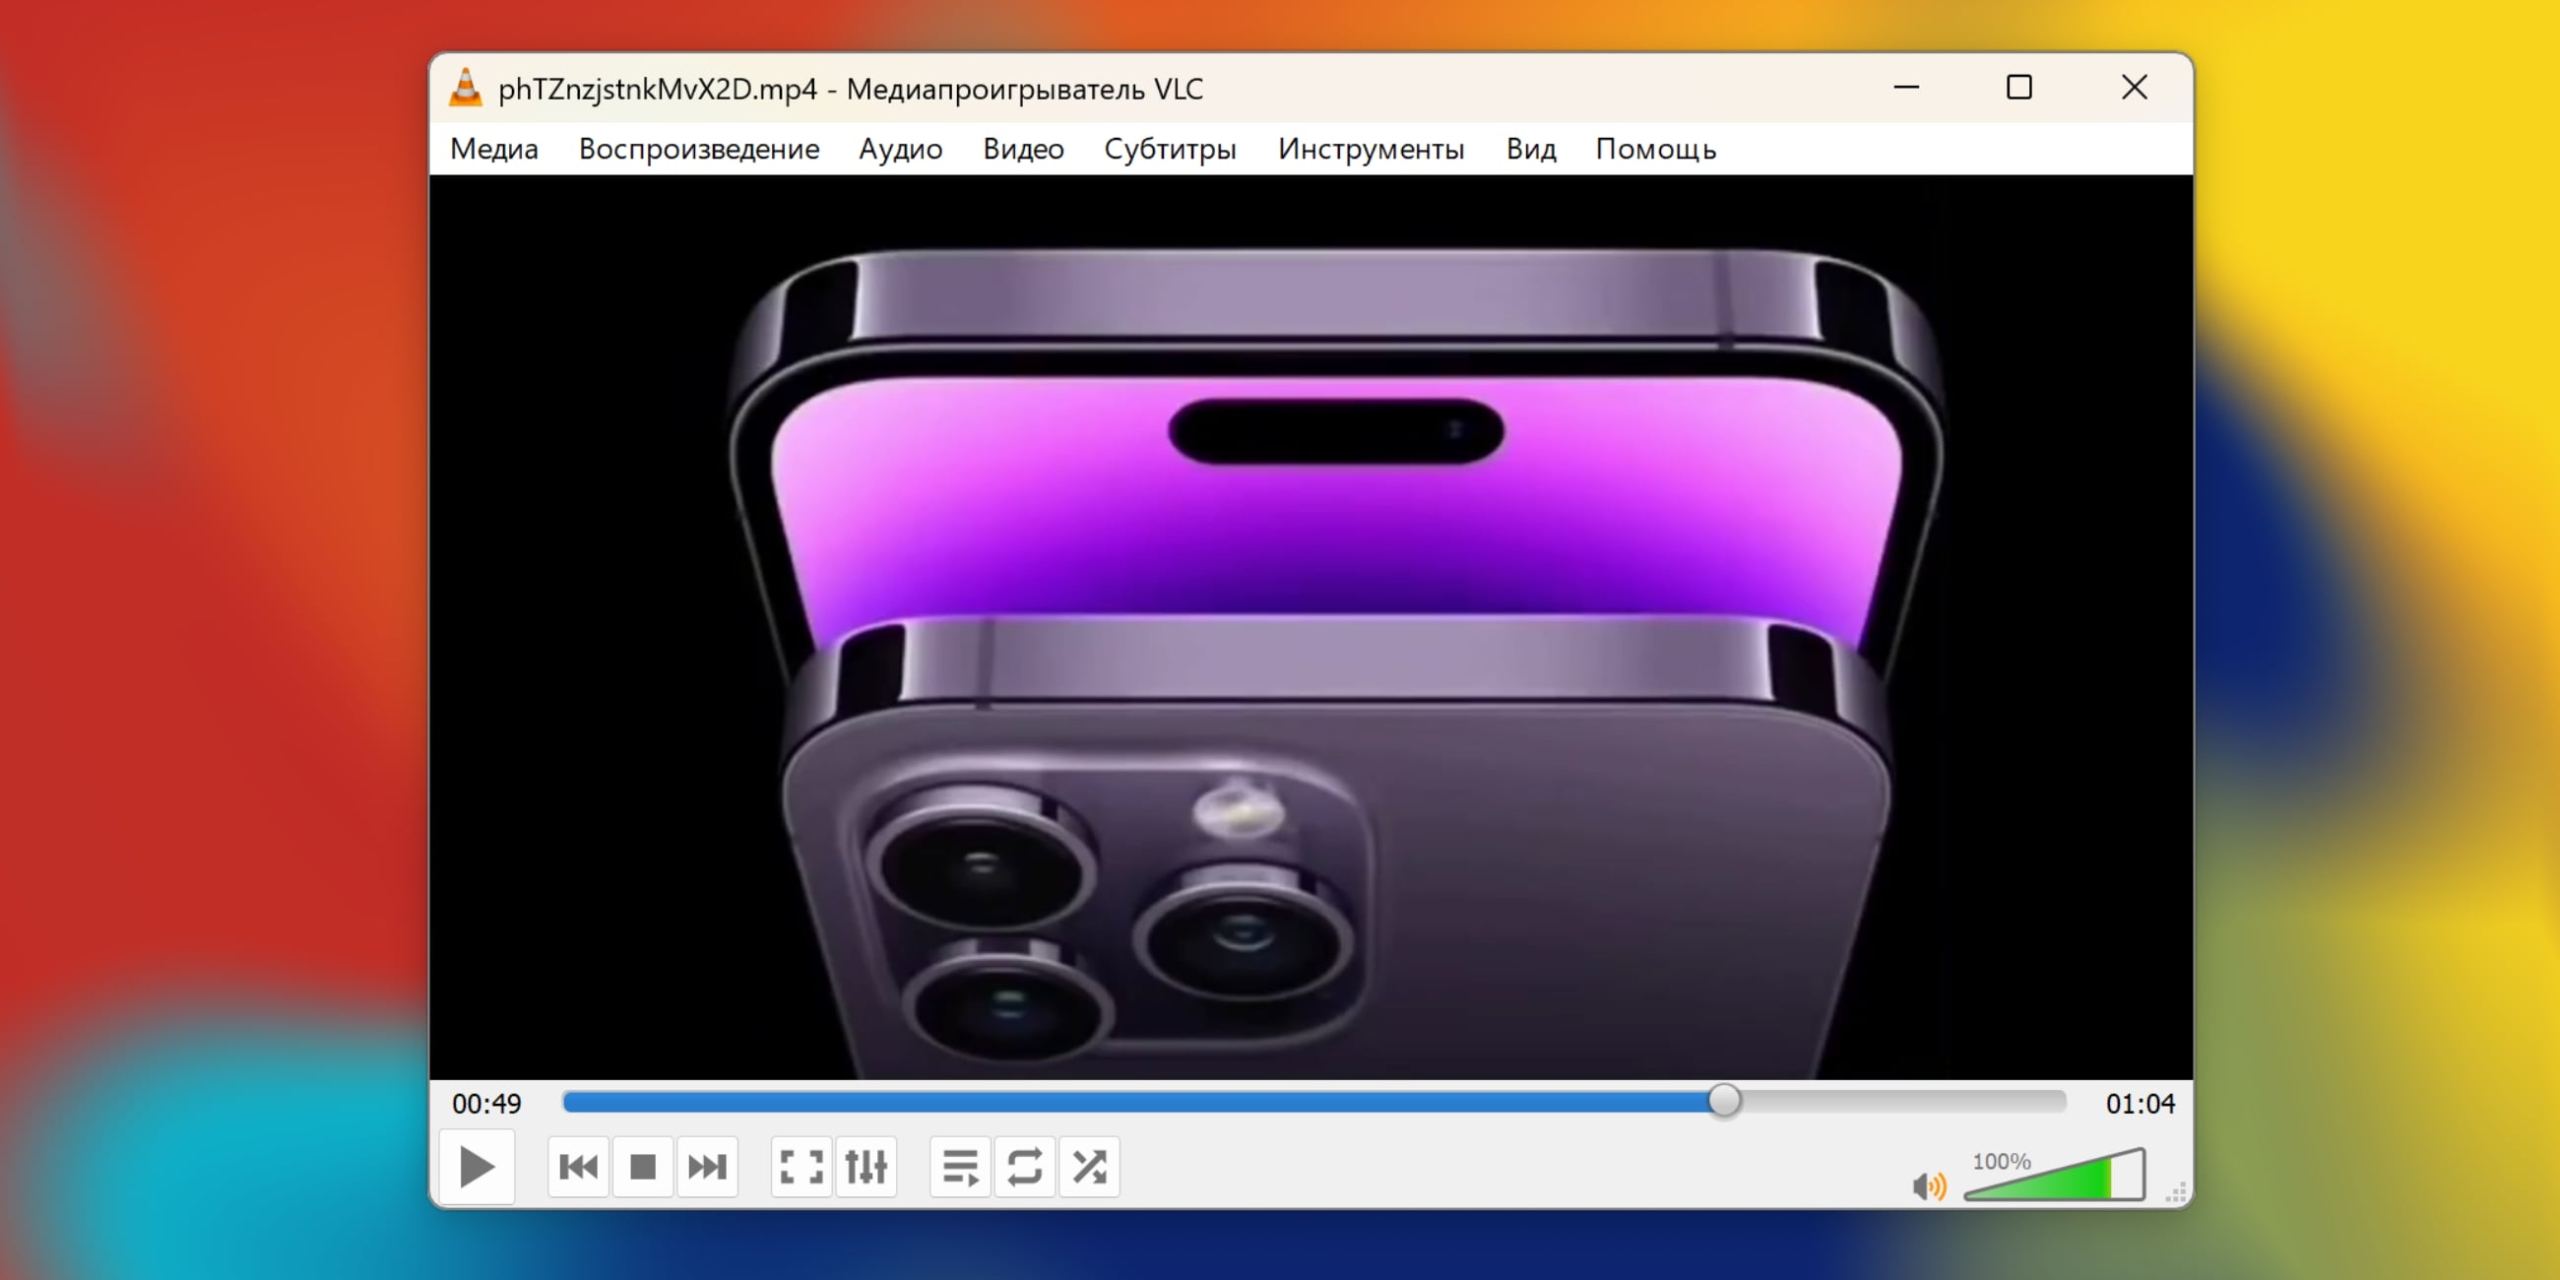Mute audio via the speaker icon
2560x1280 pixels.
pyautogui.click(x=1928, y=1188)
